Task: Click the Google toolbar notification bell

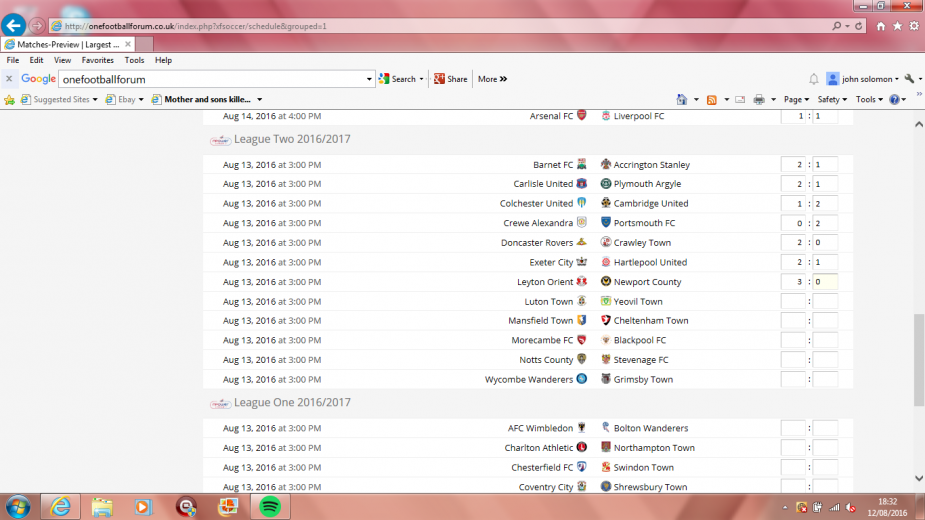Action: [x=814, y=79]
